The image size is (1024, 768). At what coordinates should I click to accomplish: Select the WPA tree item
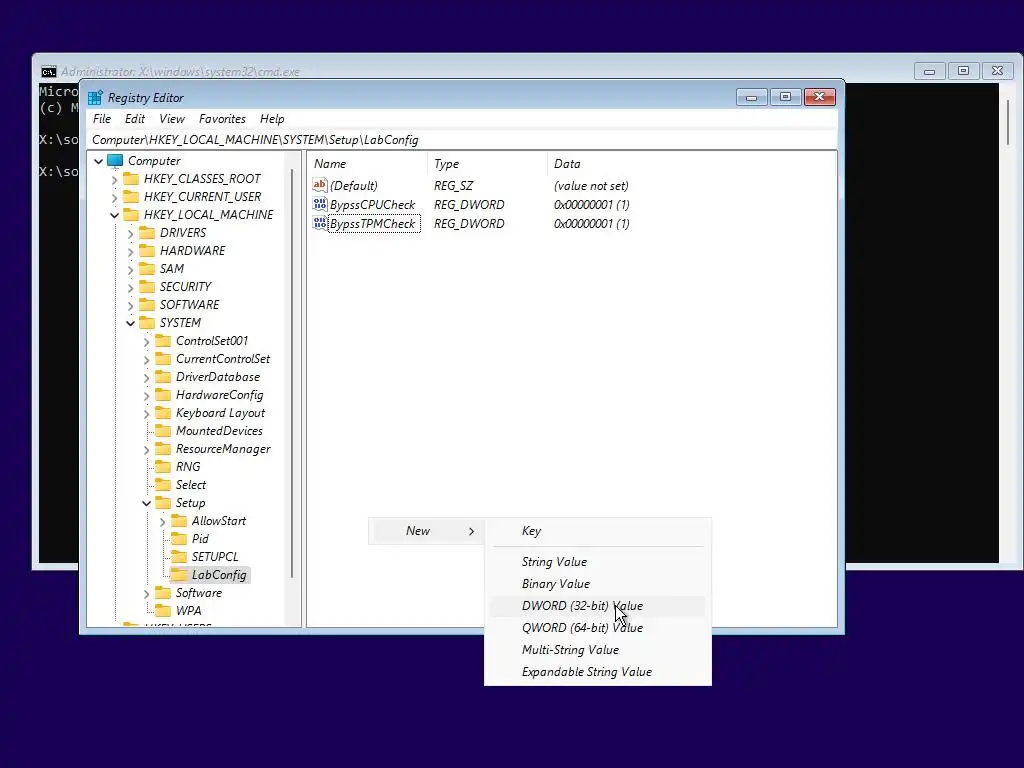pos(188,611)
